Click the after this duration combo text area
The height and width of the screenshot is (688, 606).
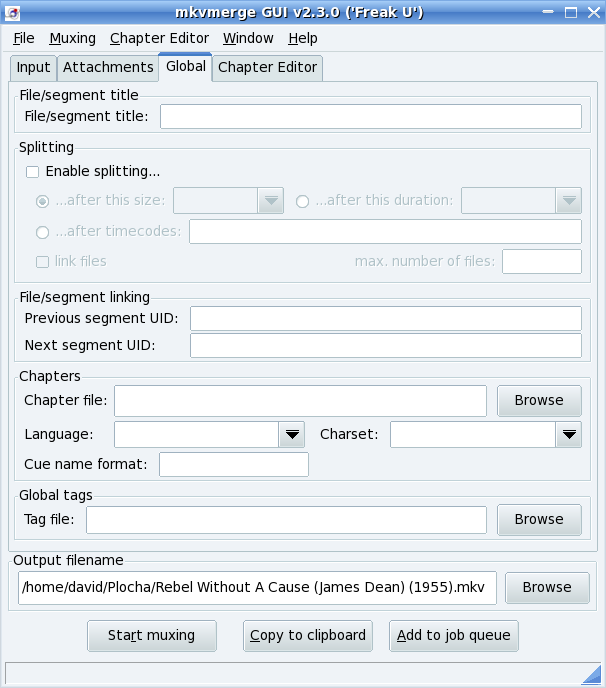pos(509,201)
